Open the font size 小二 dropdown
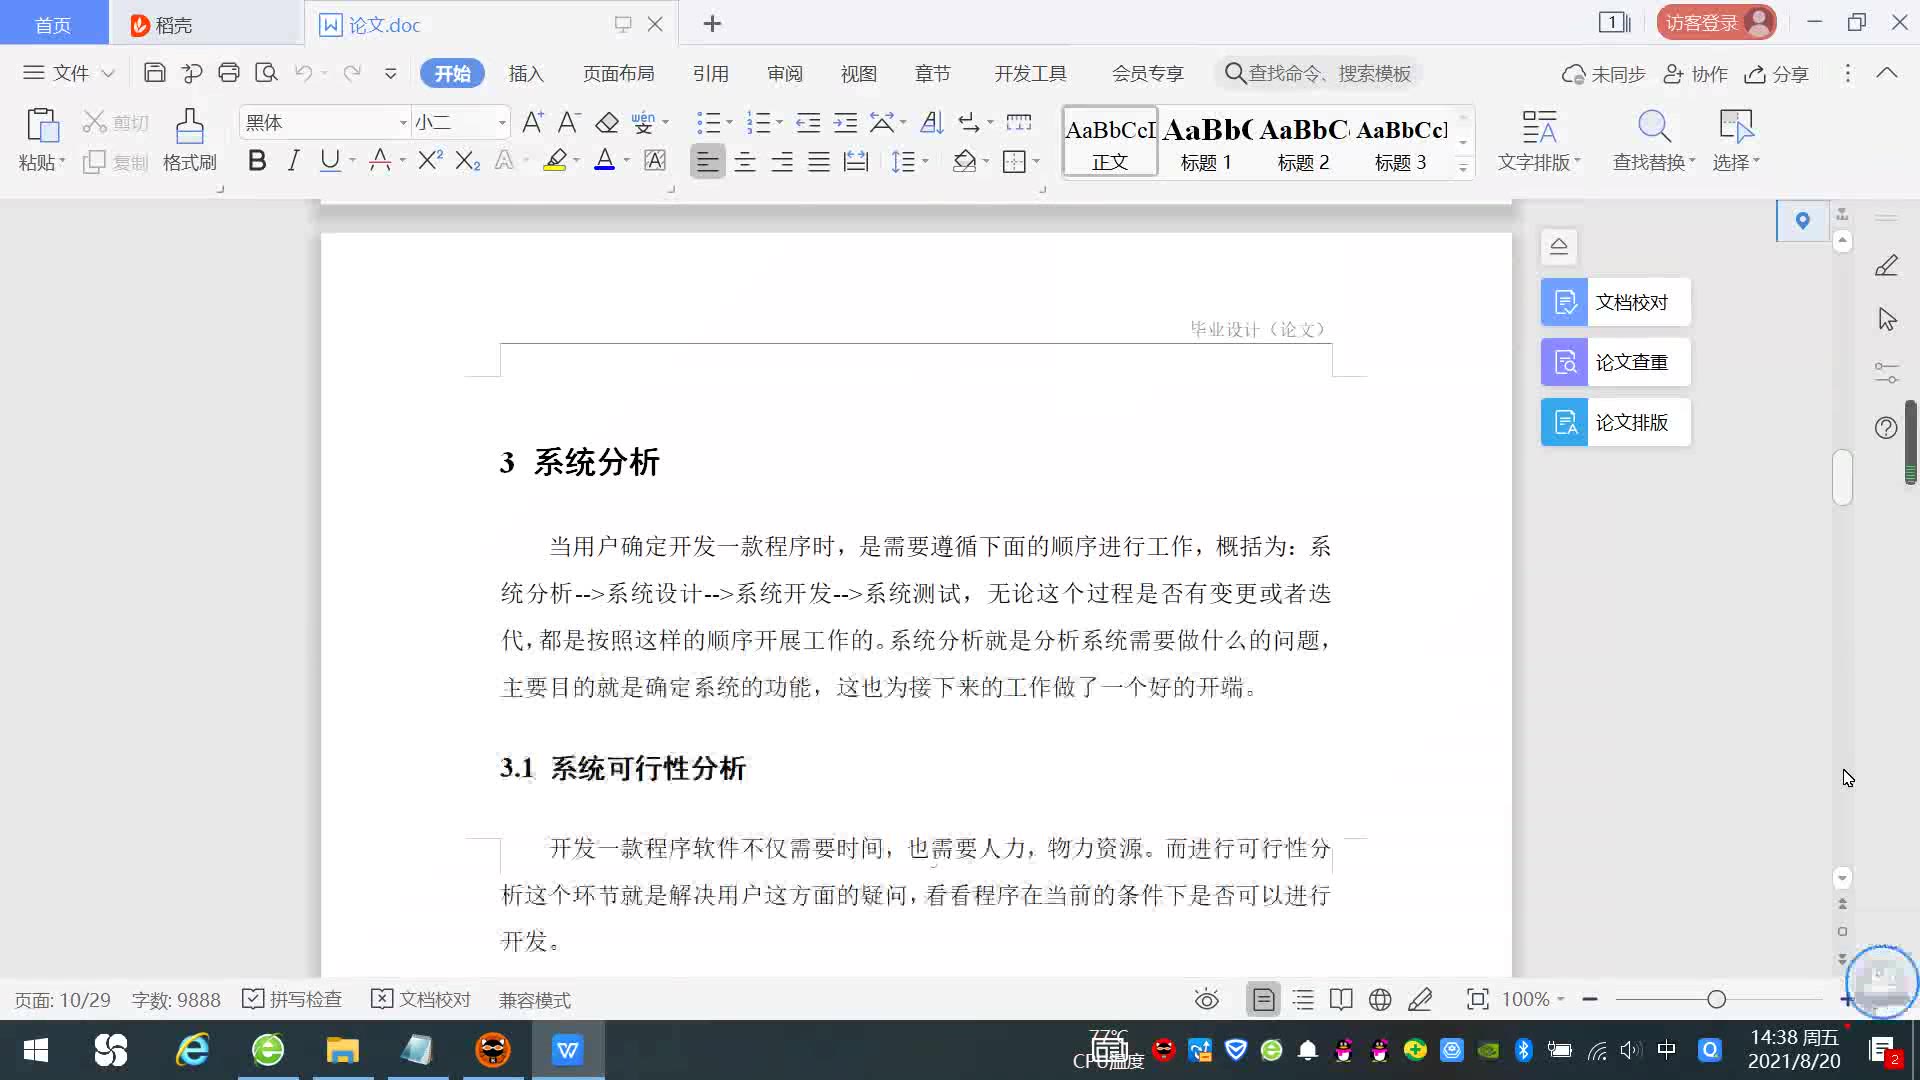 pyautogui.click(x=502, y=123)
